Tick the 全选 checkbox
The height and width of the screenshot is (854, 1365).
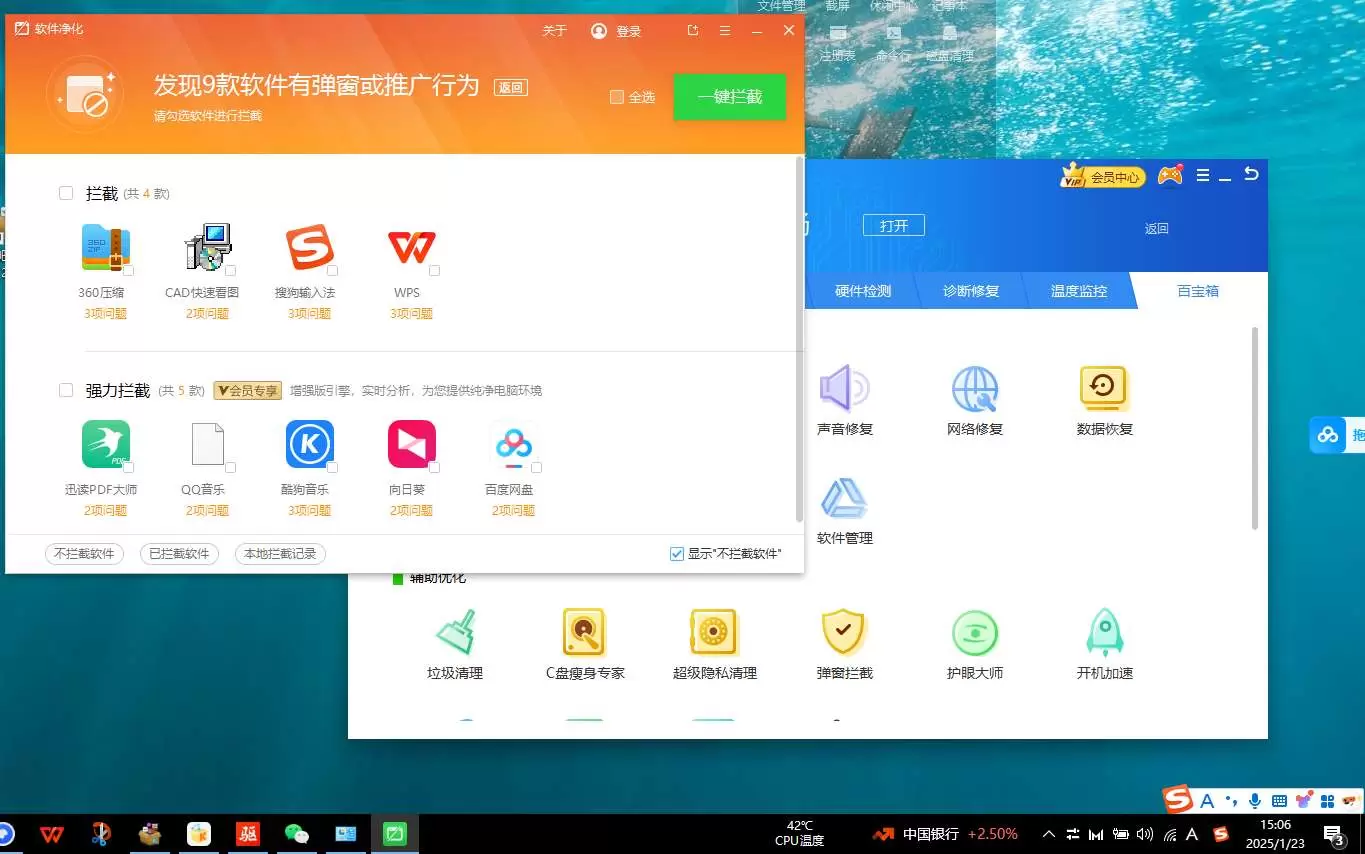(617, 97)
